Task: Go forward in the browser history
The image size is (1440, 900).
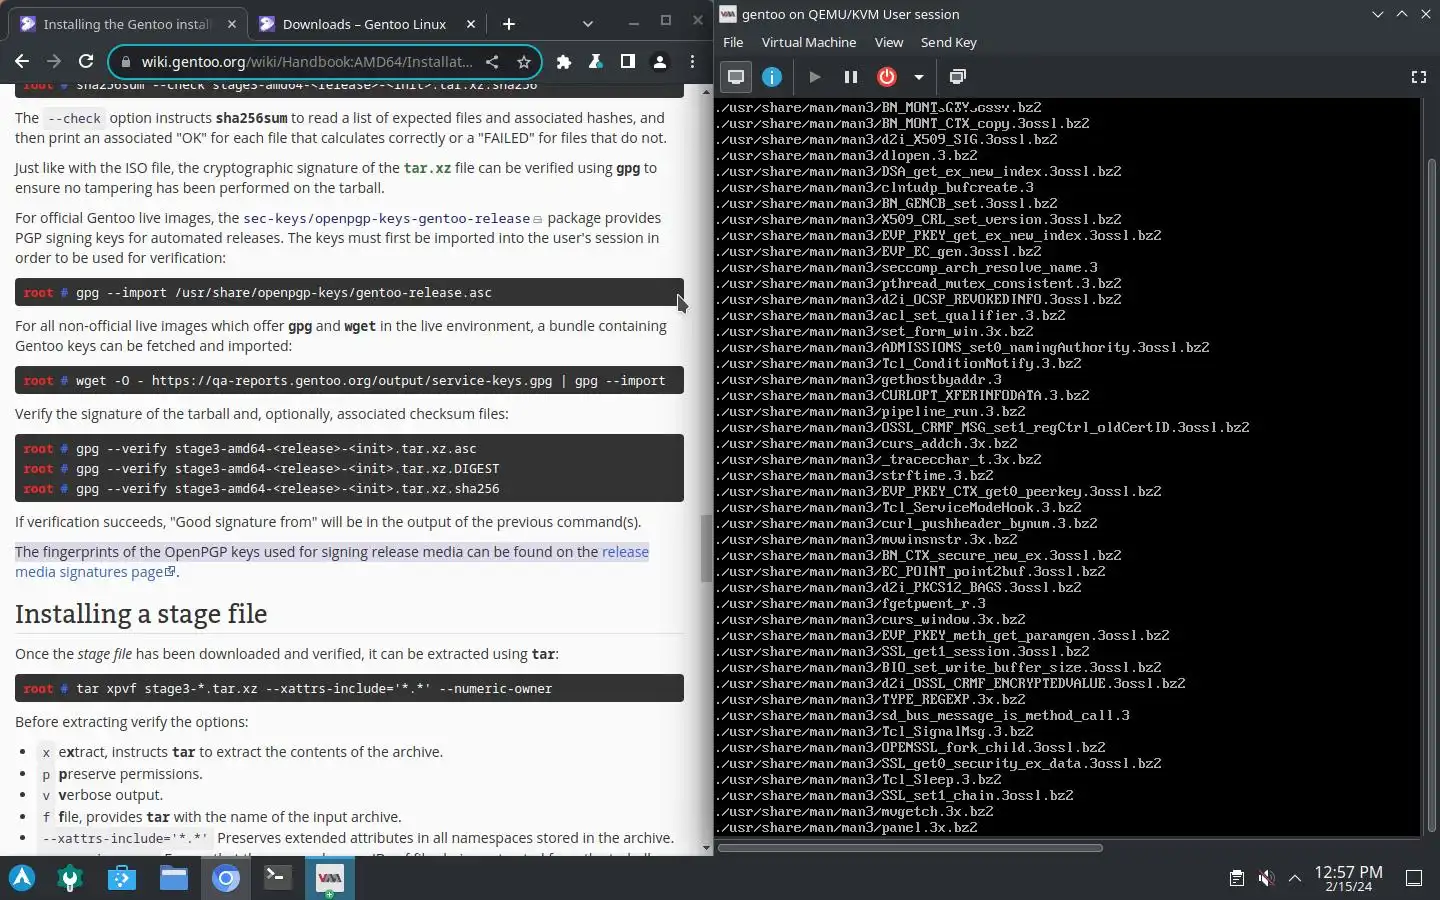Action: (54, 62)
